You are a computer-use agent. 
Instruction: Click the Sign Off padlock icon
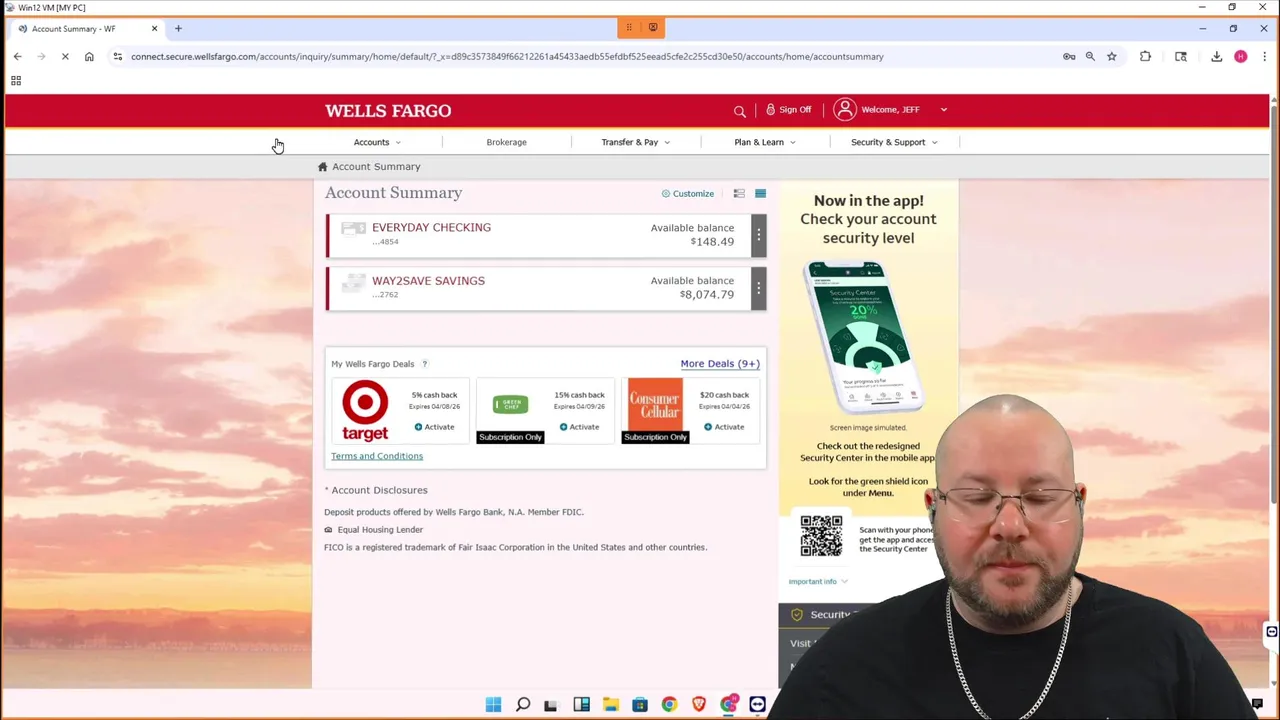tap(770, 109)
